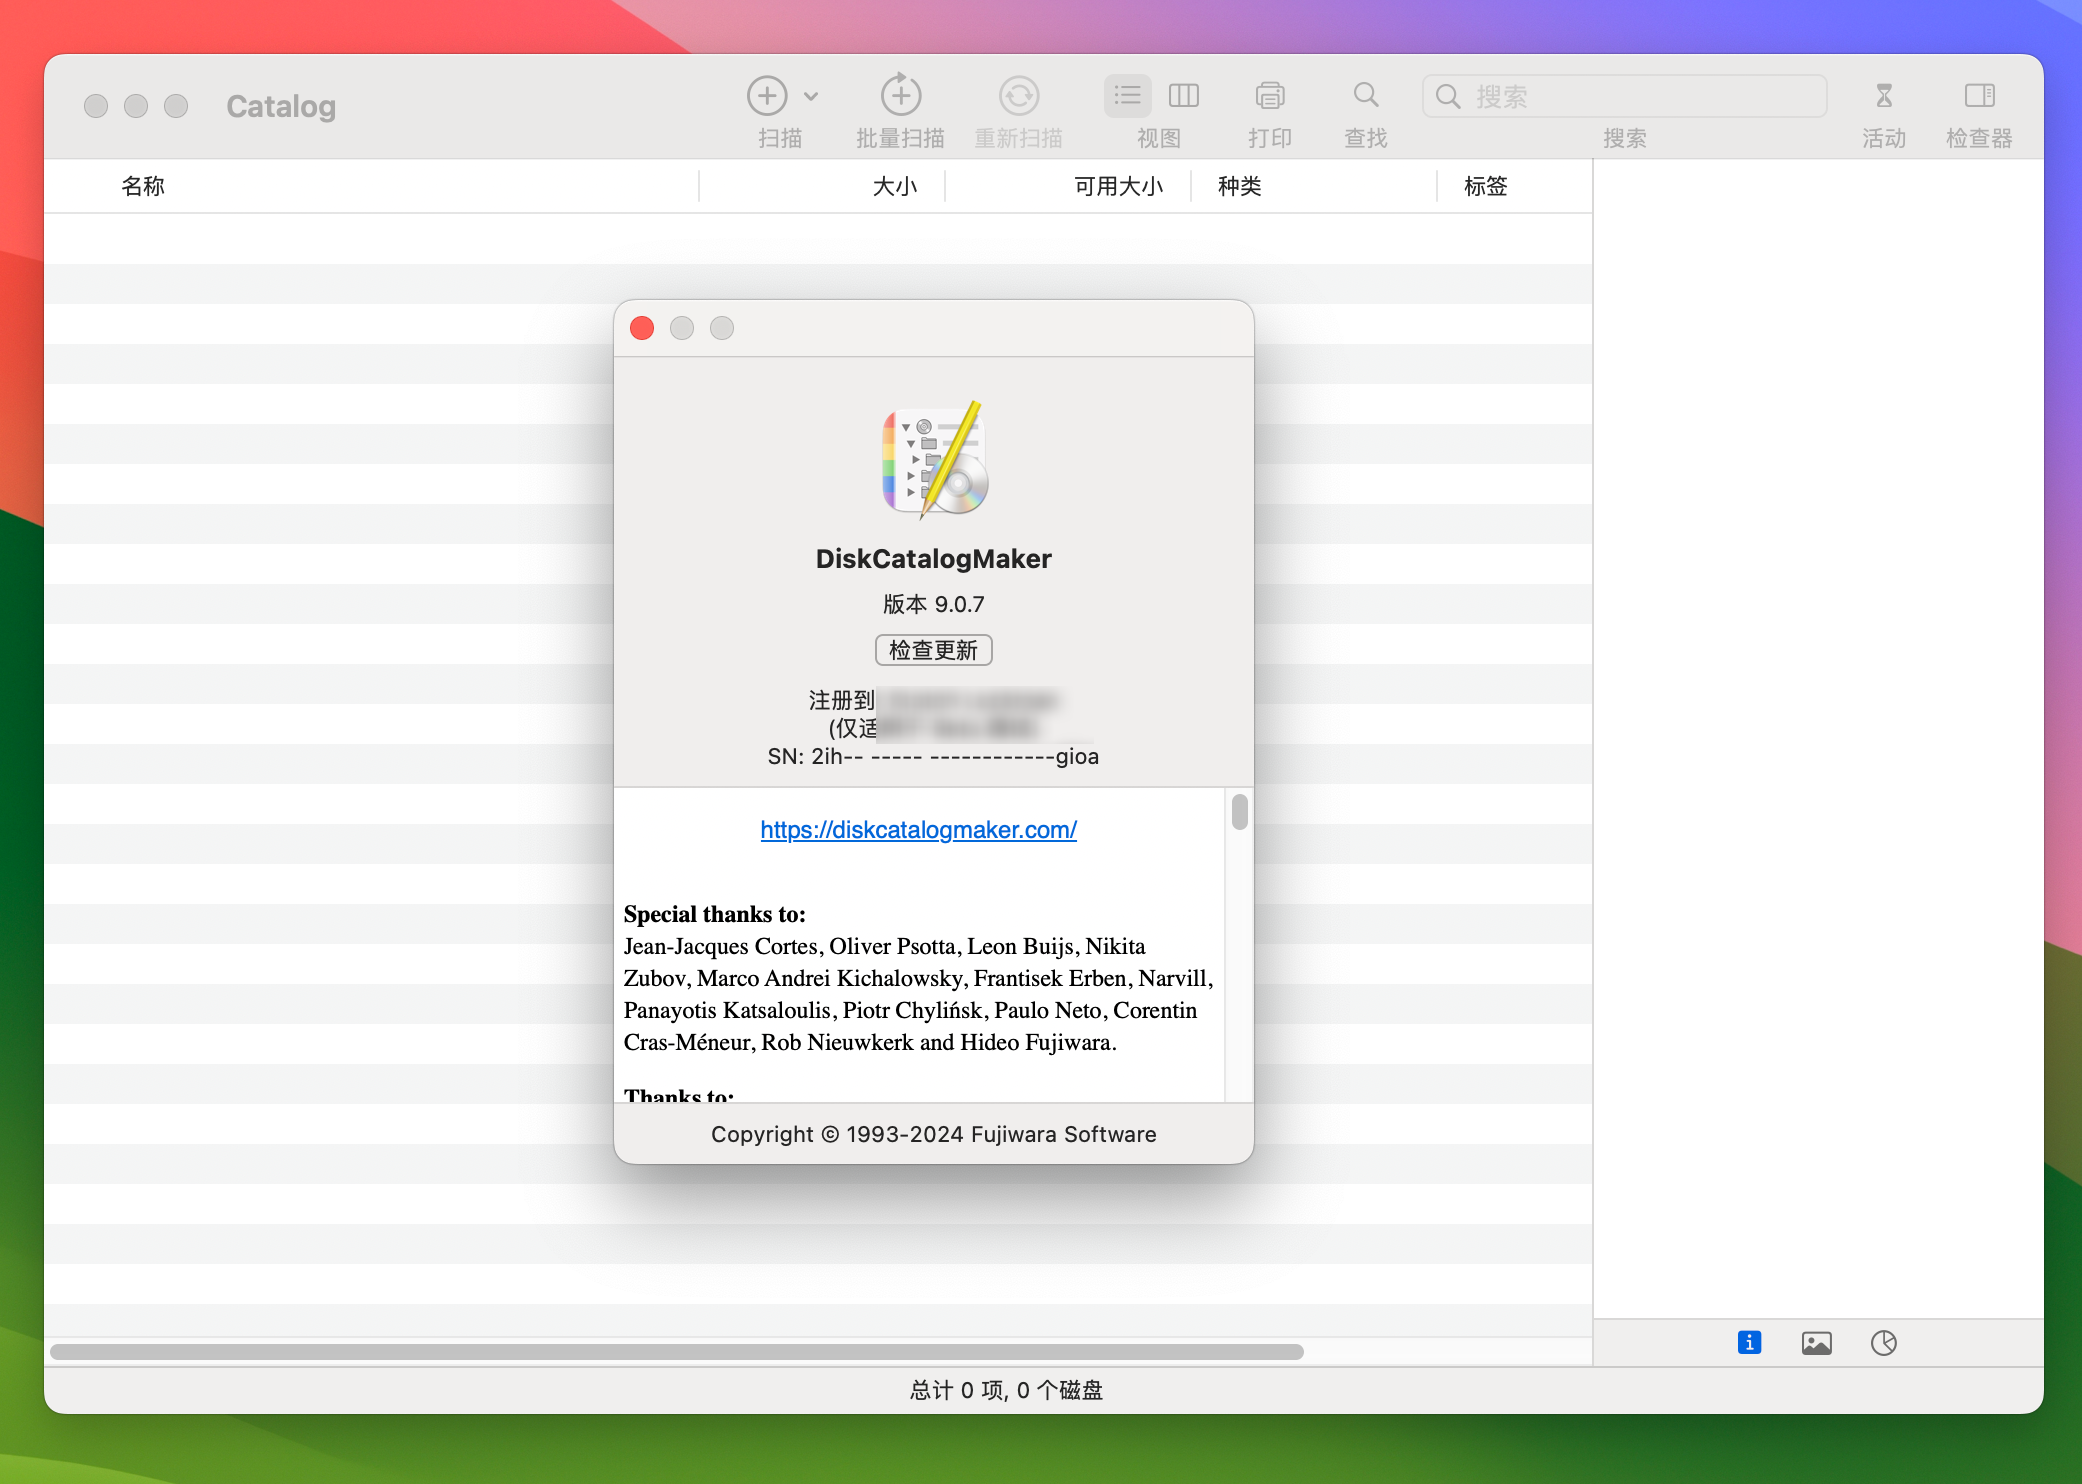Open the diskcatalogmaker.com link
Screen dimensions: 2082x1484
(918, 830)
